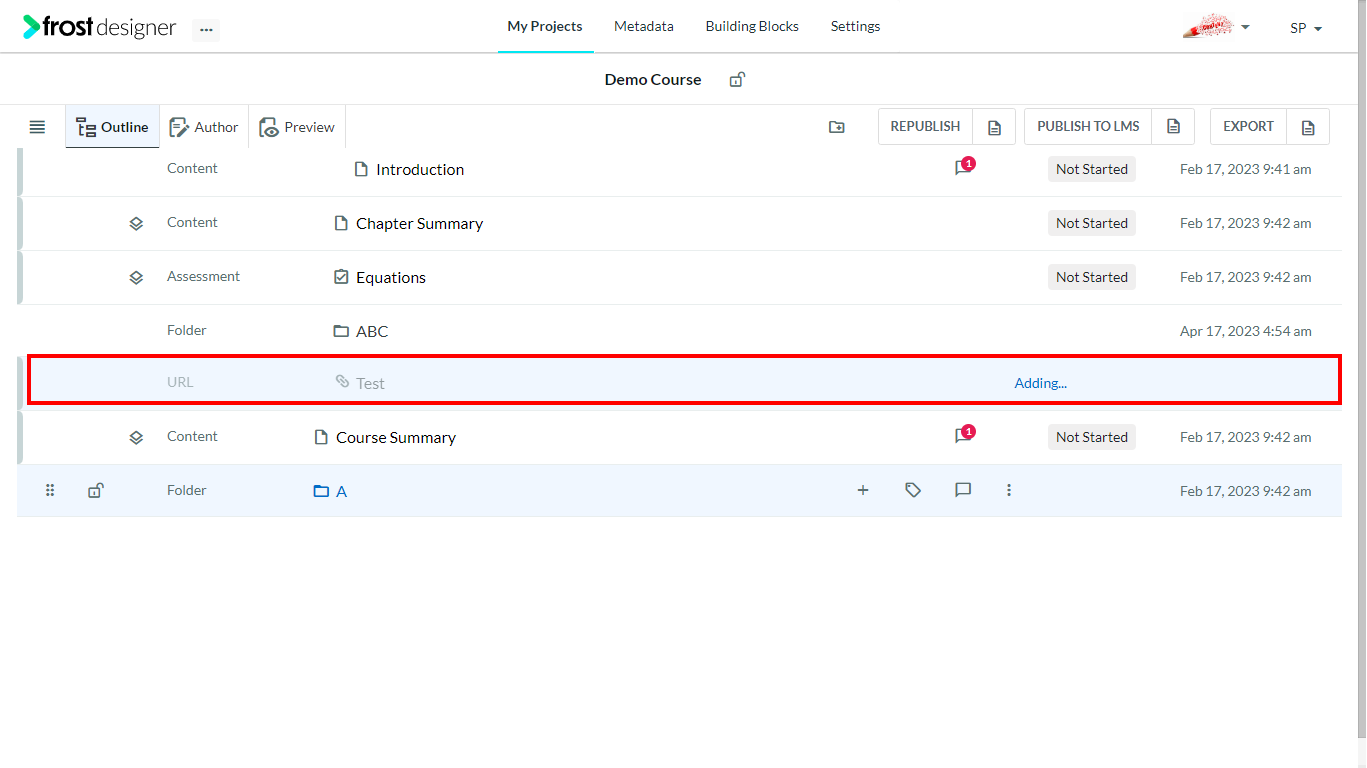
Task: Switch to the My Projects tab
Action: tap(545, 26)
